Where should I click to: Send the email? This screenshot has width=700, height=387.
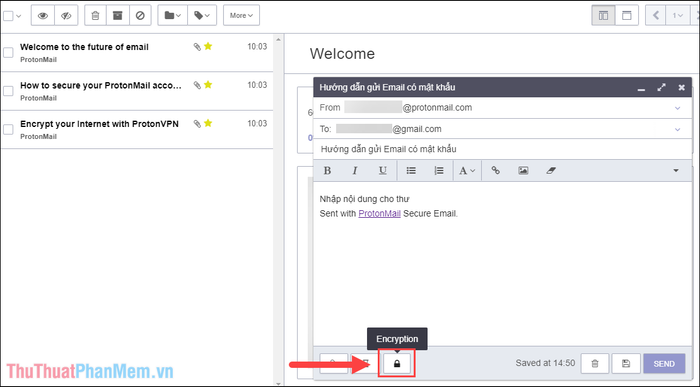(664, 363)
